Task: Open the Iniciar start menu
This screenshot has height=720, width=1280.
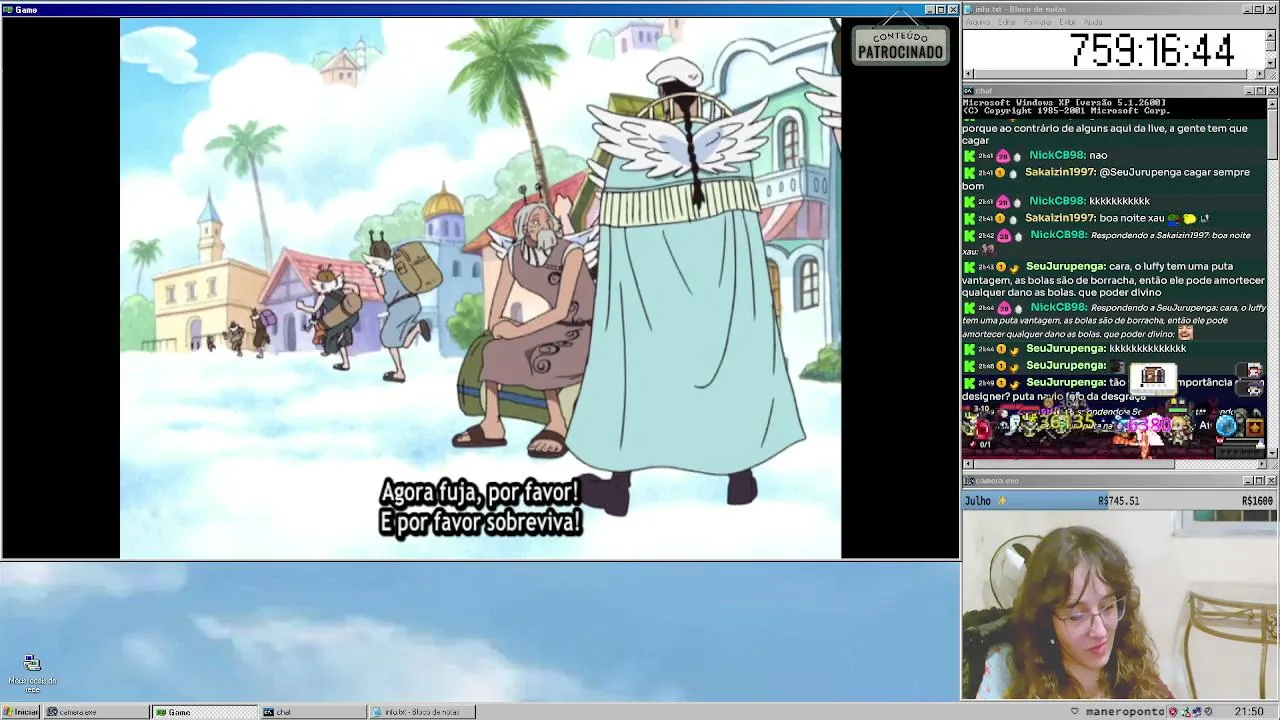Action: tap(20, 712)
